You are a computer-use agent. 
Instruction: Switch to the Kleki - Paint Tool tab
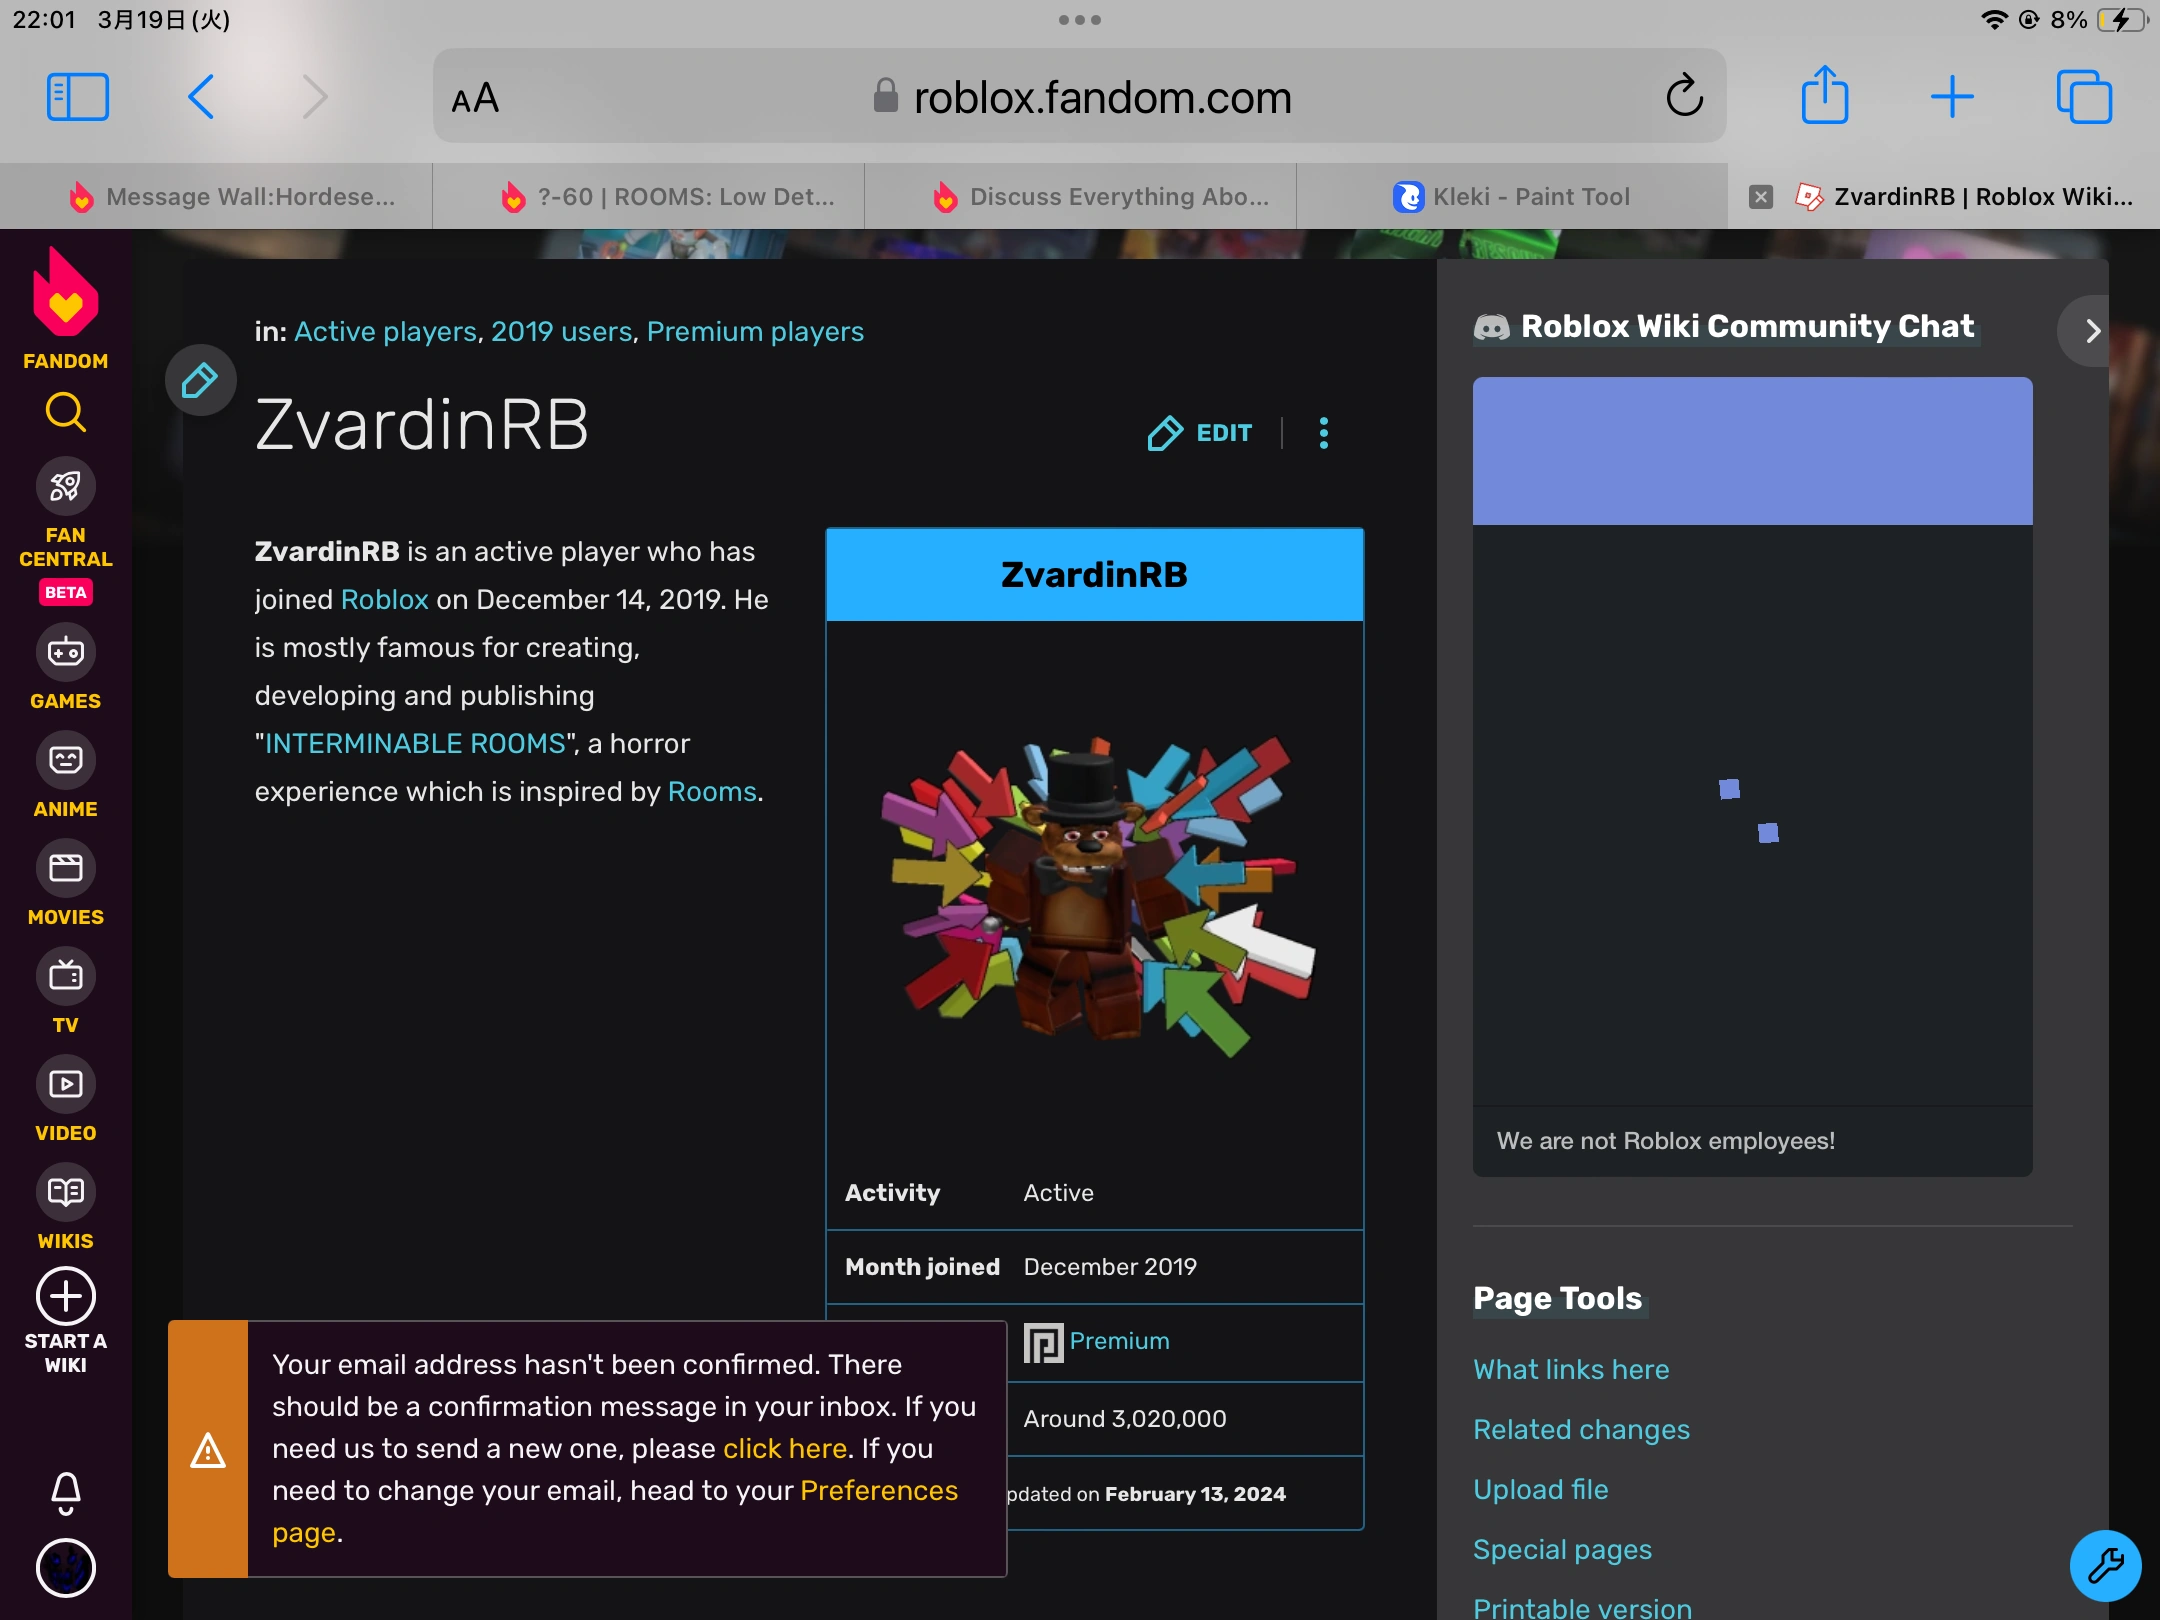click(1512, 197)
